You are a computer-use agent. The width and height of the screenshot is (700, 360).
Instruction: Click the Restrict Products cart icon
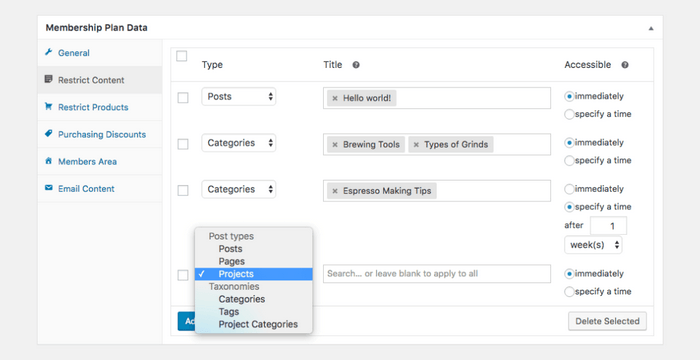click(x=49, y=107)
